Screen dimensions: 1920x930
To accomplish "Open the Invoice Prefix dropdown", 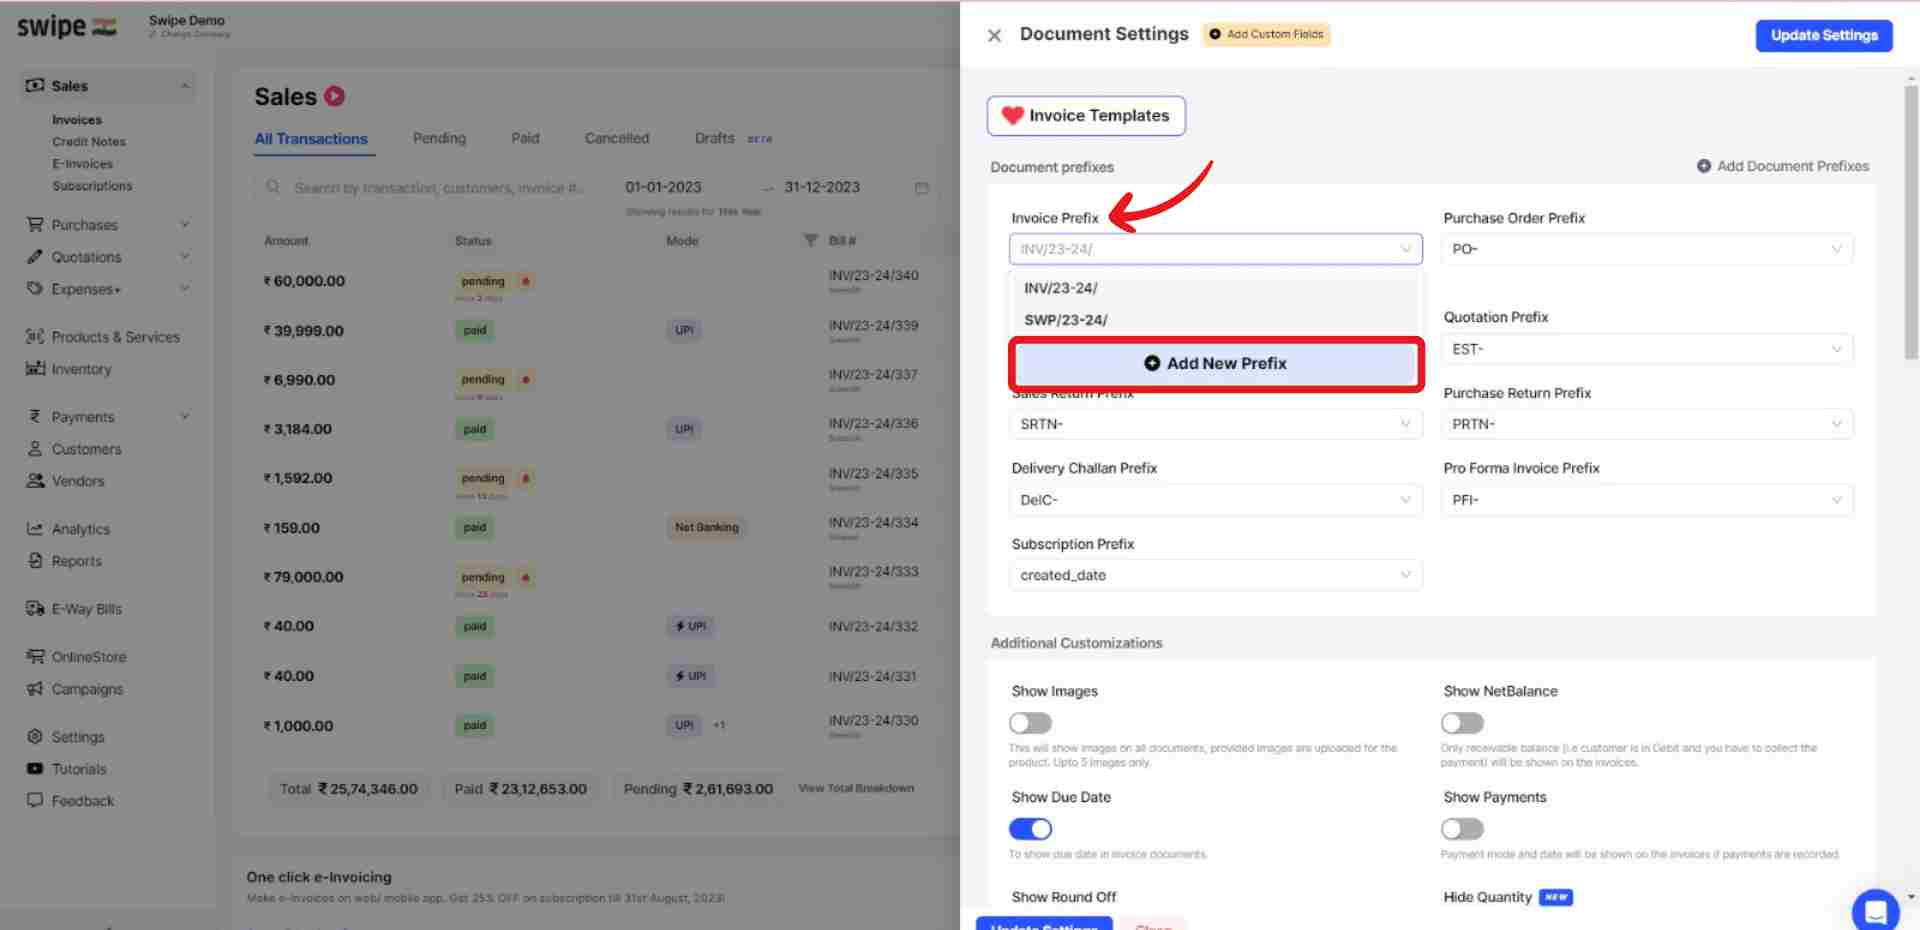I will click(x=1216, y=249).
